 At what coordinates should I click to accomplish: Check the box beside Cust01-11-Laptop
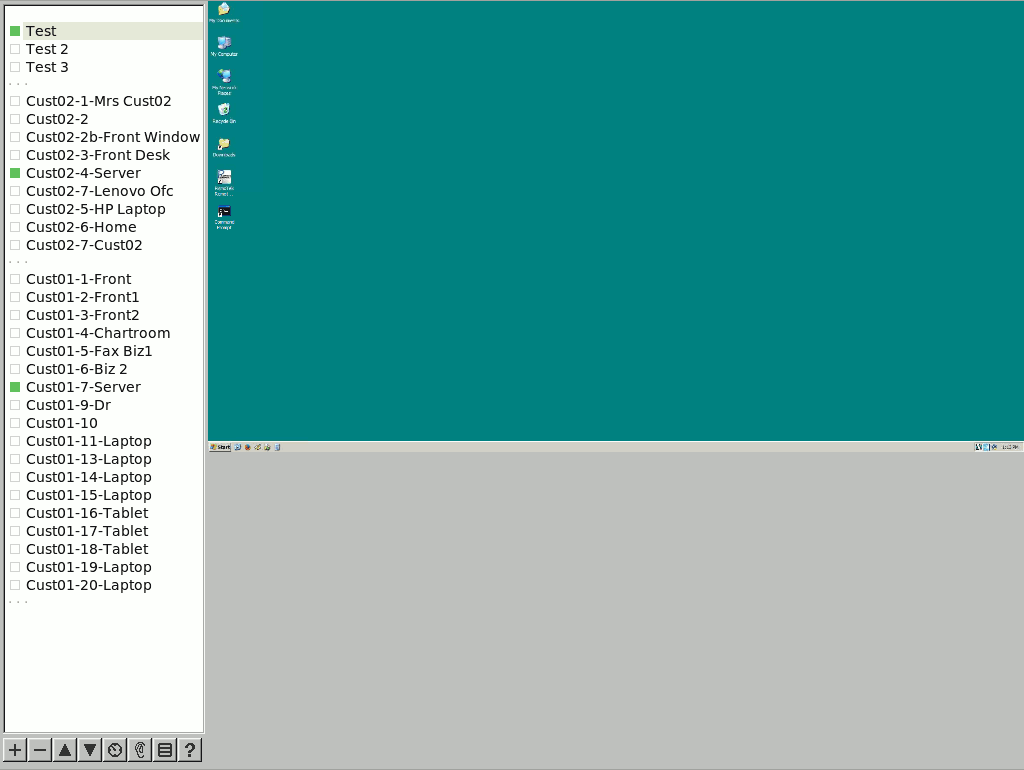14,441
